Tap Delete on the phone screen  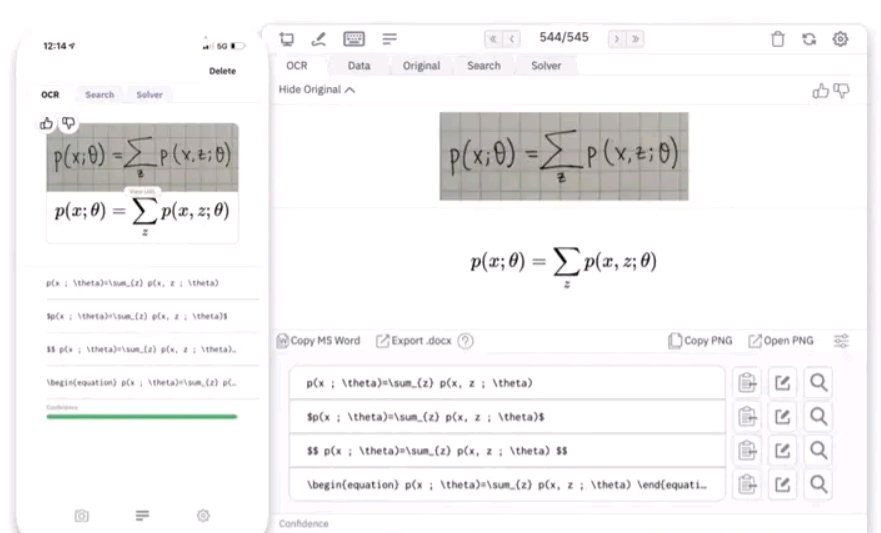click(x=222, y=71)
